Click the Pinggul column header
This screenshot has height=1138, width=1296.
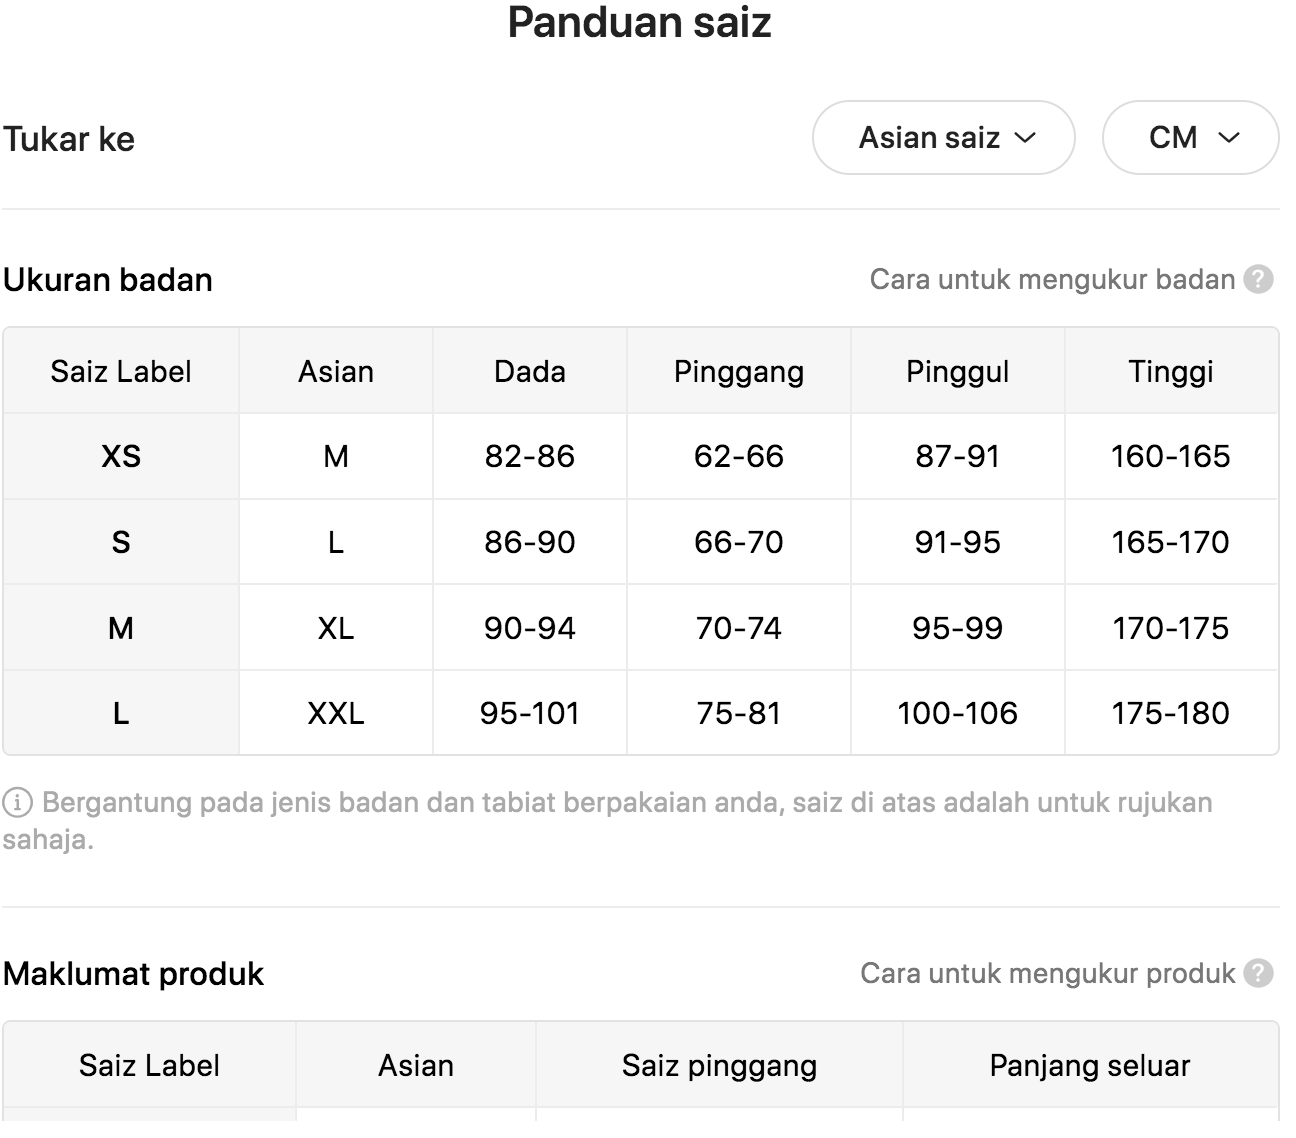coord(958,372)
